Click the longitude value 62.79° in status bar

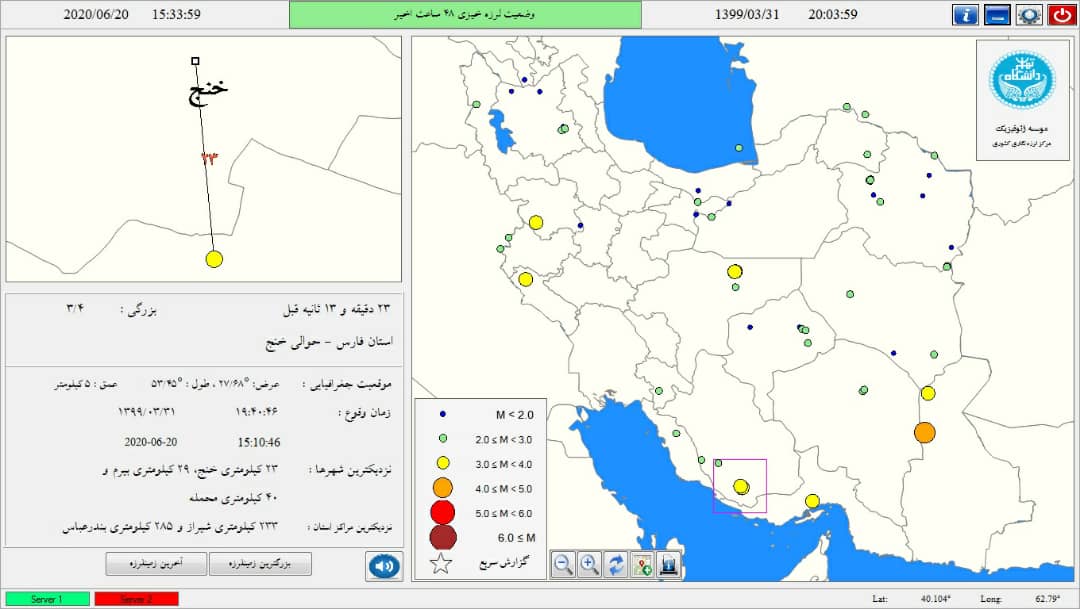pyautogui.click(x=1047, y=599)
